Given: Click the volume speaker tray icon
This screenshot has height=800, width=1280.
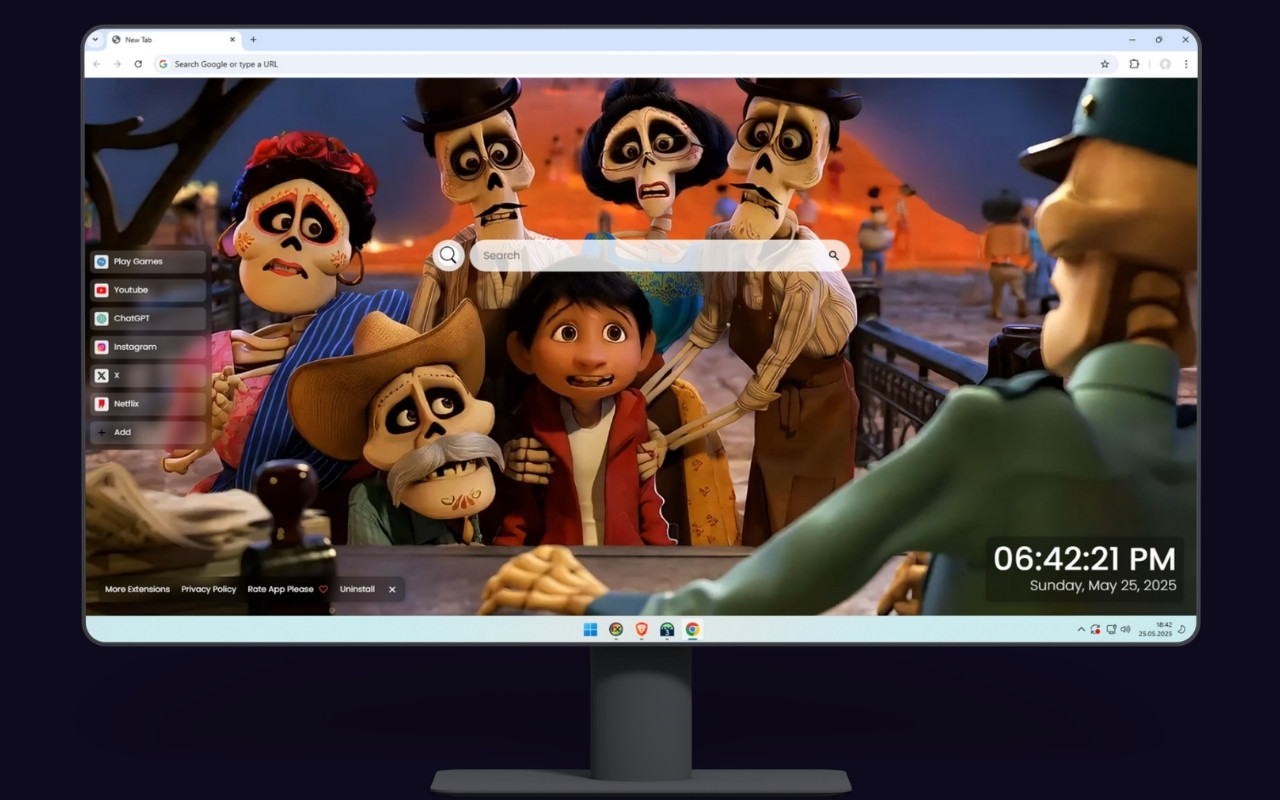Looking at the screenshot, I should pyautogui.click(x=1125, y=630).
